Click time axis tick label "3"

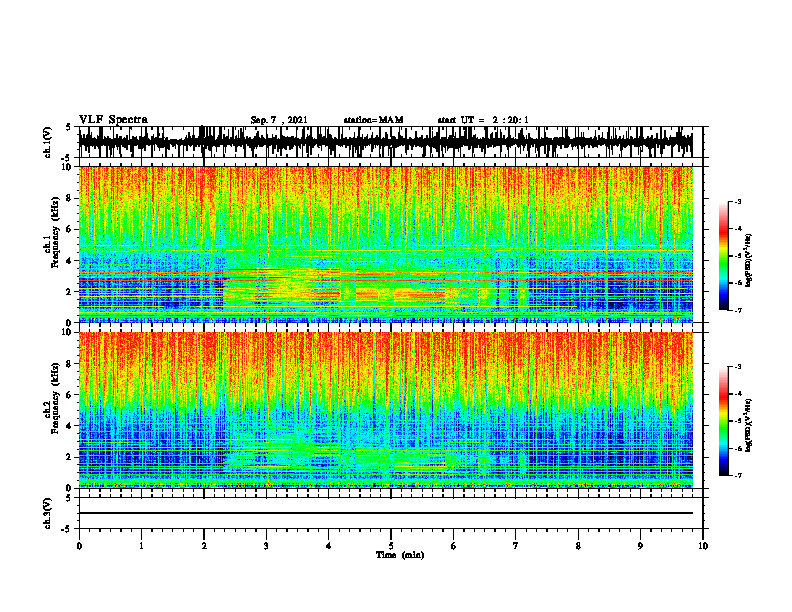tap(266, 546)
